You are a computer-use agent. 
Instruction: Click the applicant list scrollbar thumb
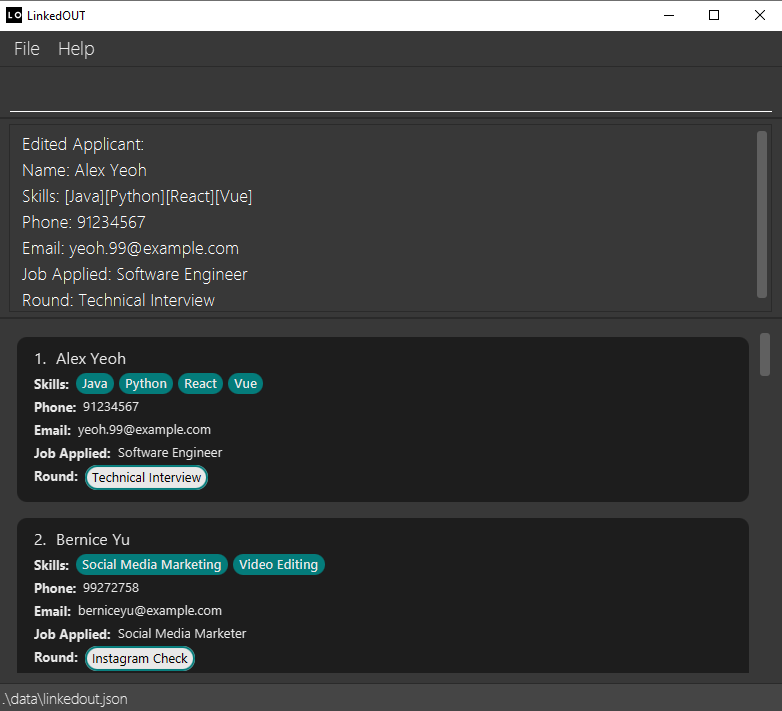coord(765,355)
